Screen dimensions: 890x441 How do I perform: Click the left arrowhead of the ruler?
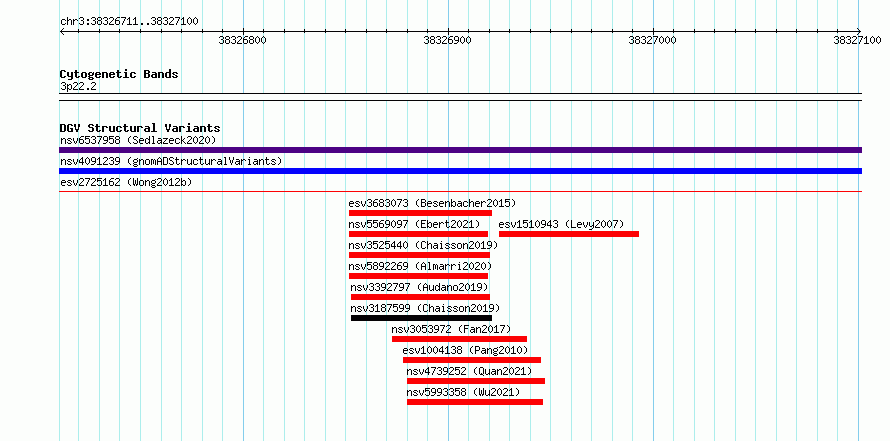[62, 31]
